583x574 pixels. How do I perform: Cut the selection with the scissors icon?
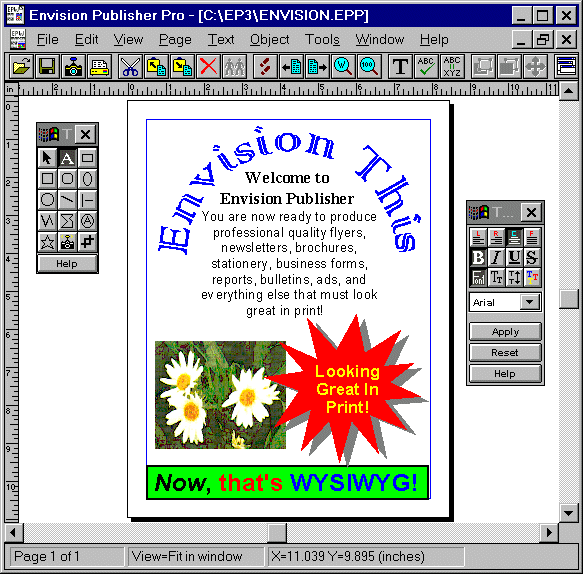tap(130, 67)
